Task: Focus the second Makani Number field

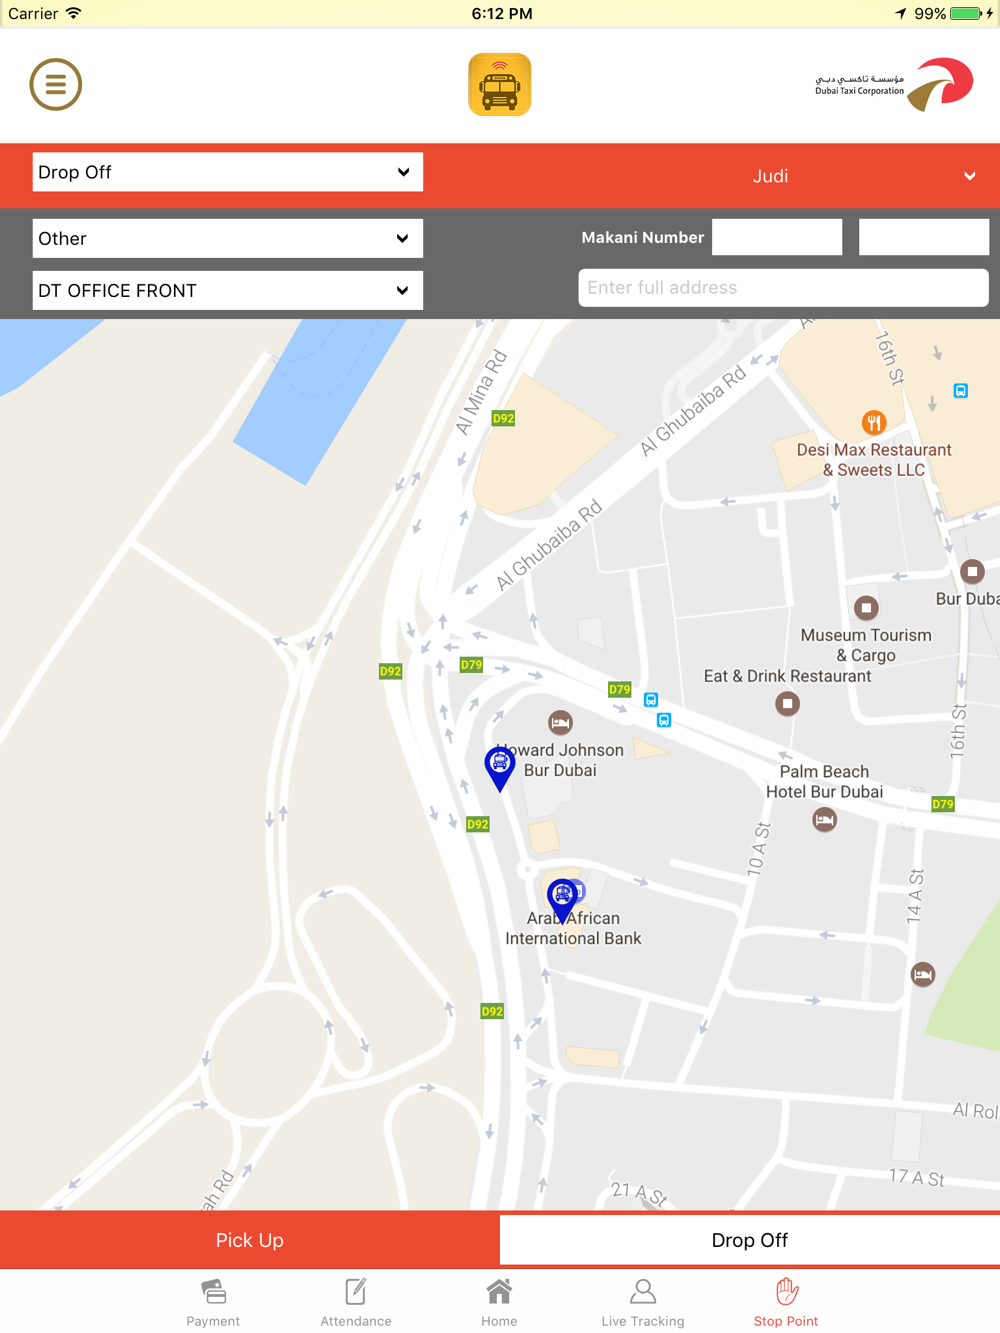Action: 924,237
